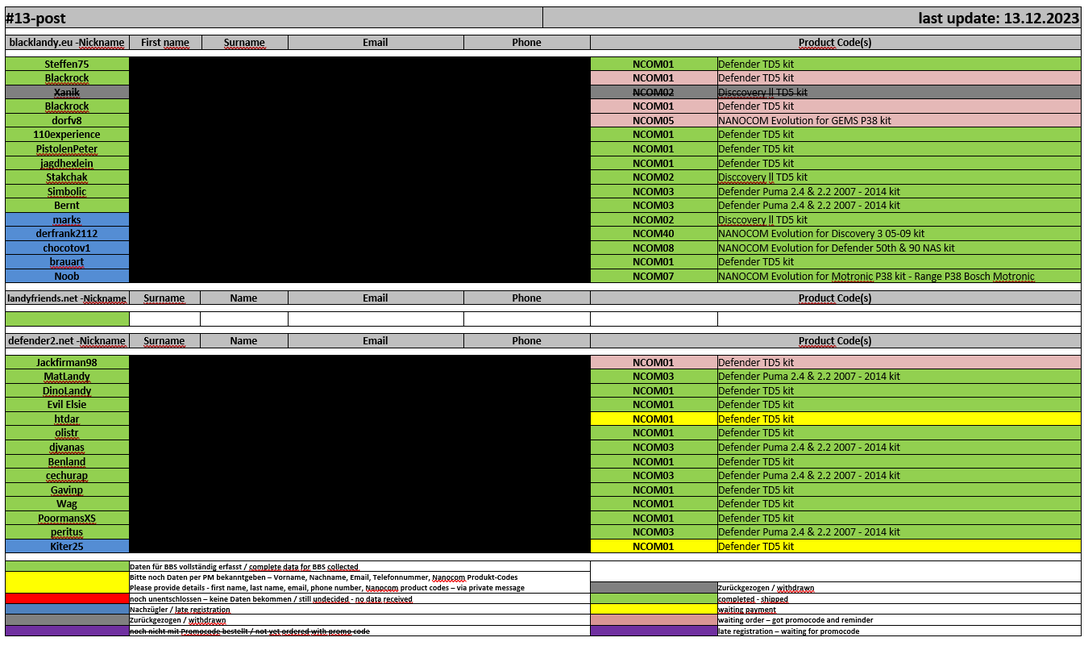Select 'NANOCOM Evolution for Discovery 3 05-09 kit'
Viewport: 1084px width, 650px height.
pos(899,234)
